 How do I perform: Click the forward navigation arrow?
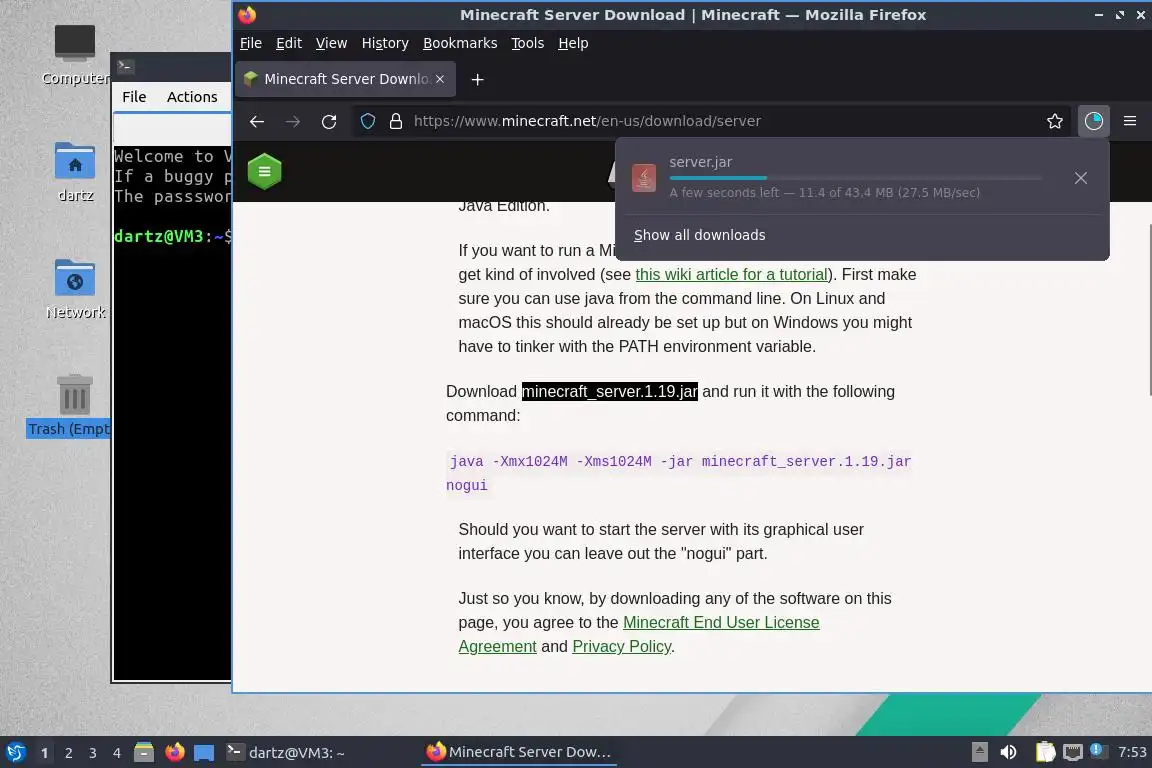(292, 121)
